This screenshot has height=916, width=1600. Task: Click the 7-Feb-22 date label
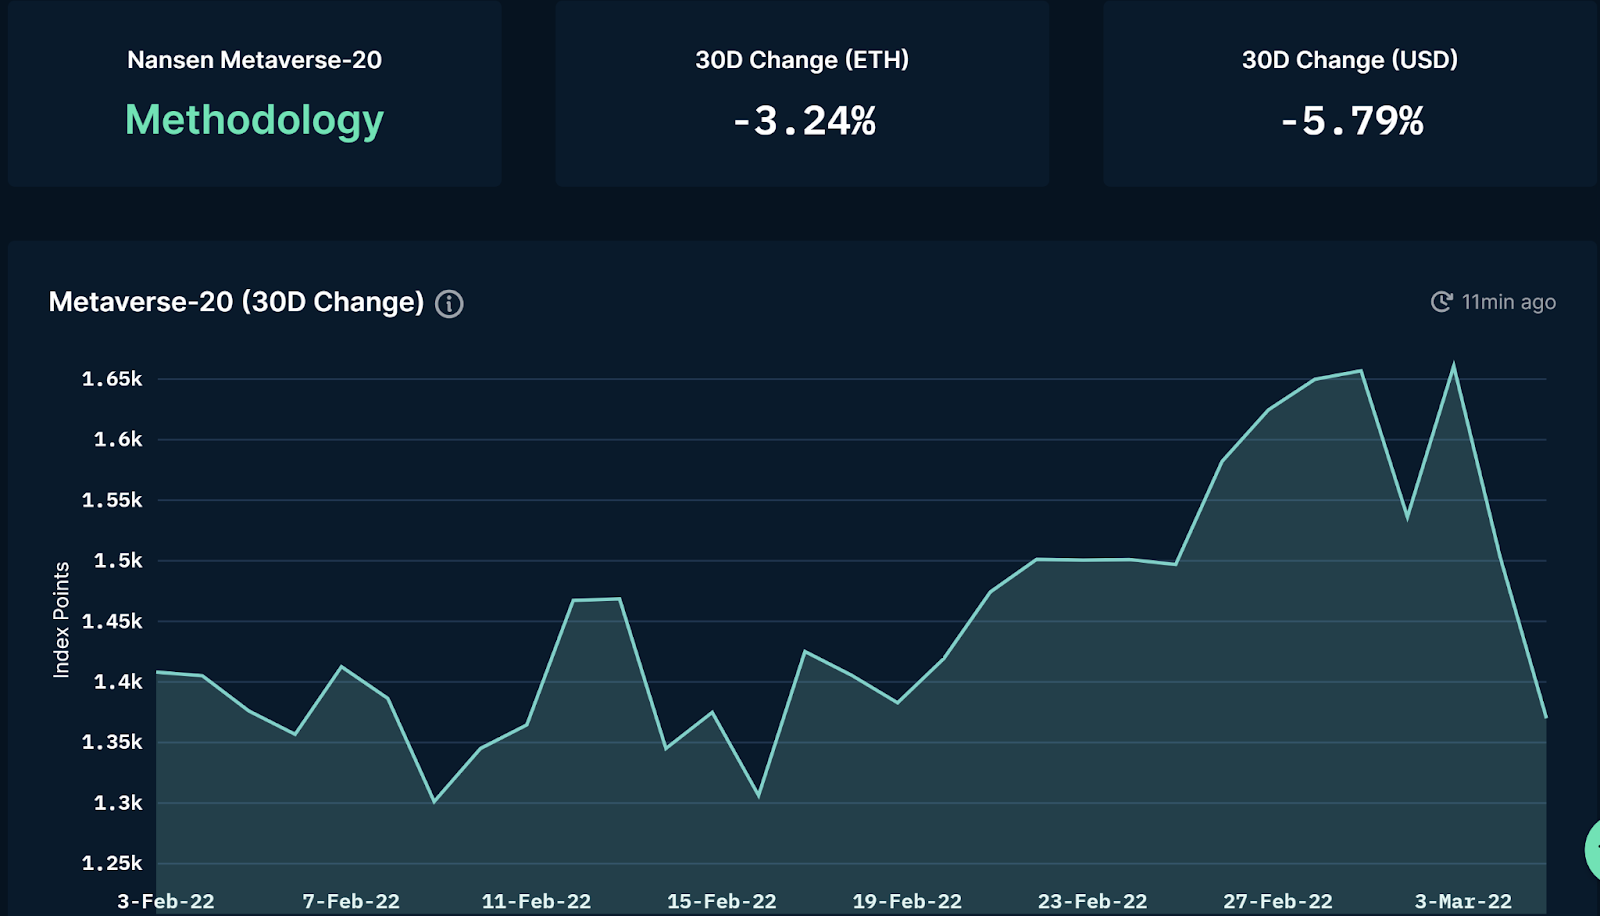point(351,901)
